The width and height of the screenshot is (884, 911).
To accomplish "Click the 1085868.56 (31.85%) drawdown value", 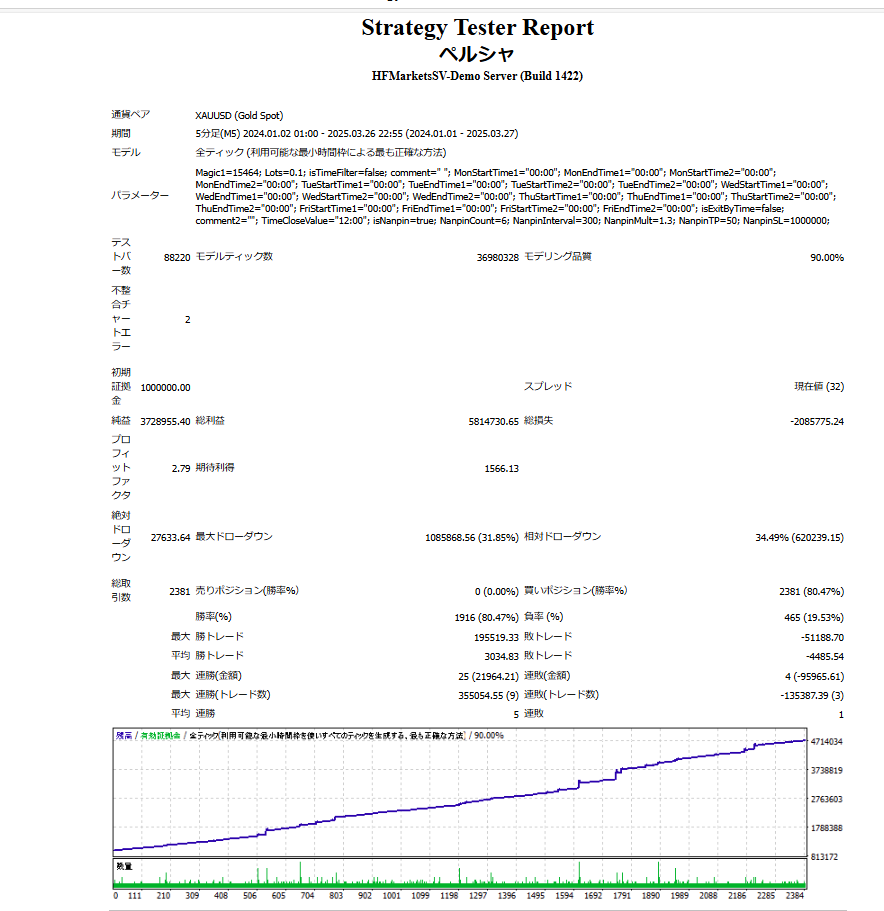I will (472, 537).
